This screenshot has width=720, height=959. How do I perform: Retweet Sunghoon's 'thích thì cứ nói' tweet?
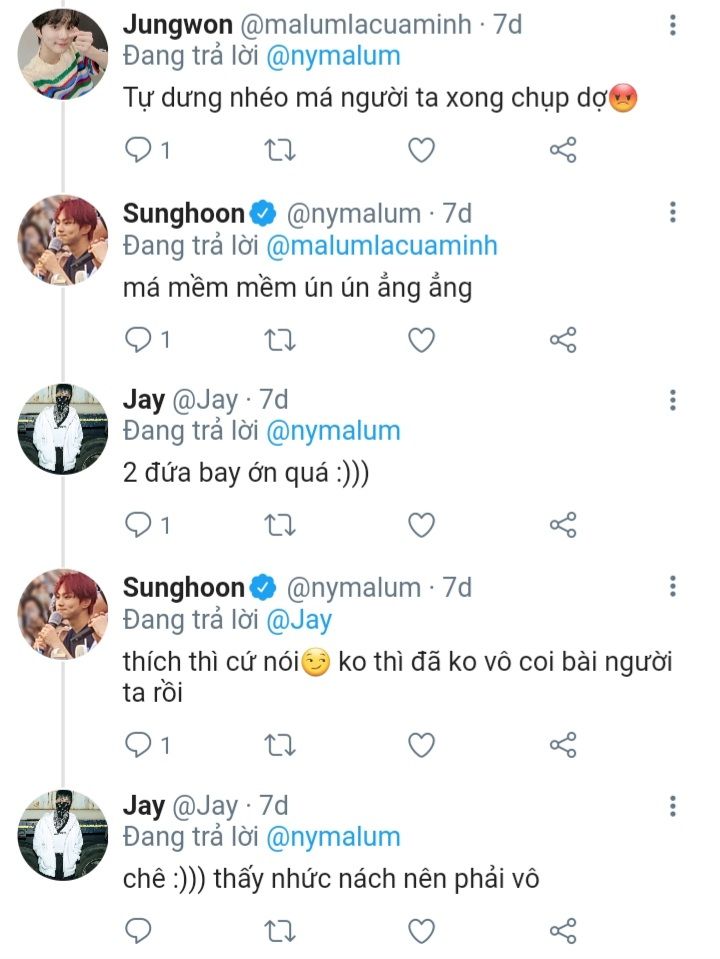pyautogui.click(x=280, y=744)
